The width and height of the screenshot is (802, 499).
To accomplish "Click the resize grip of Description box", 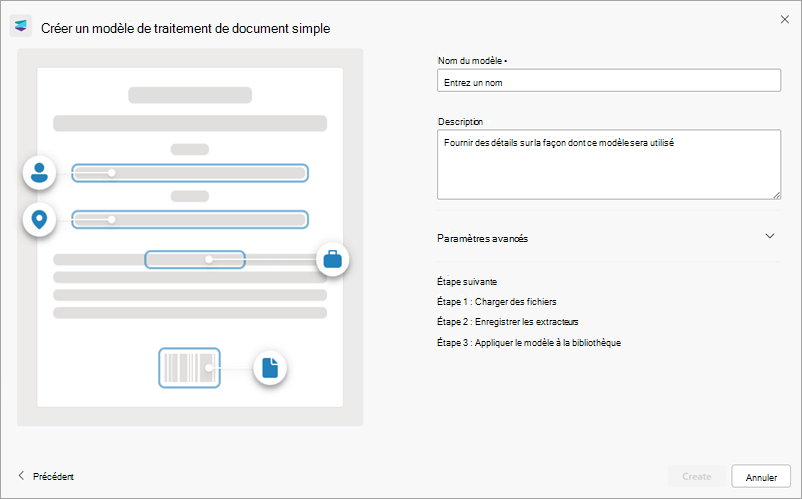I will pos(776,195).
